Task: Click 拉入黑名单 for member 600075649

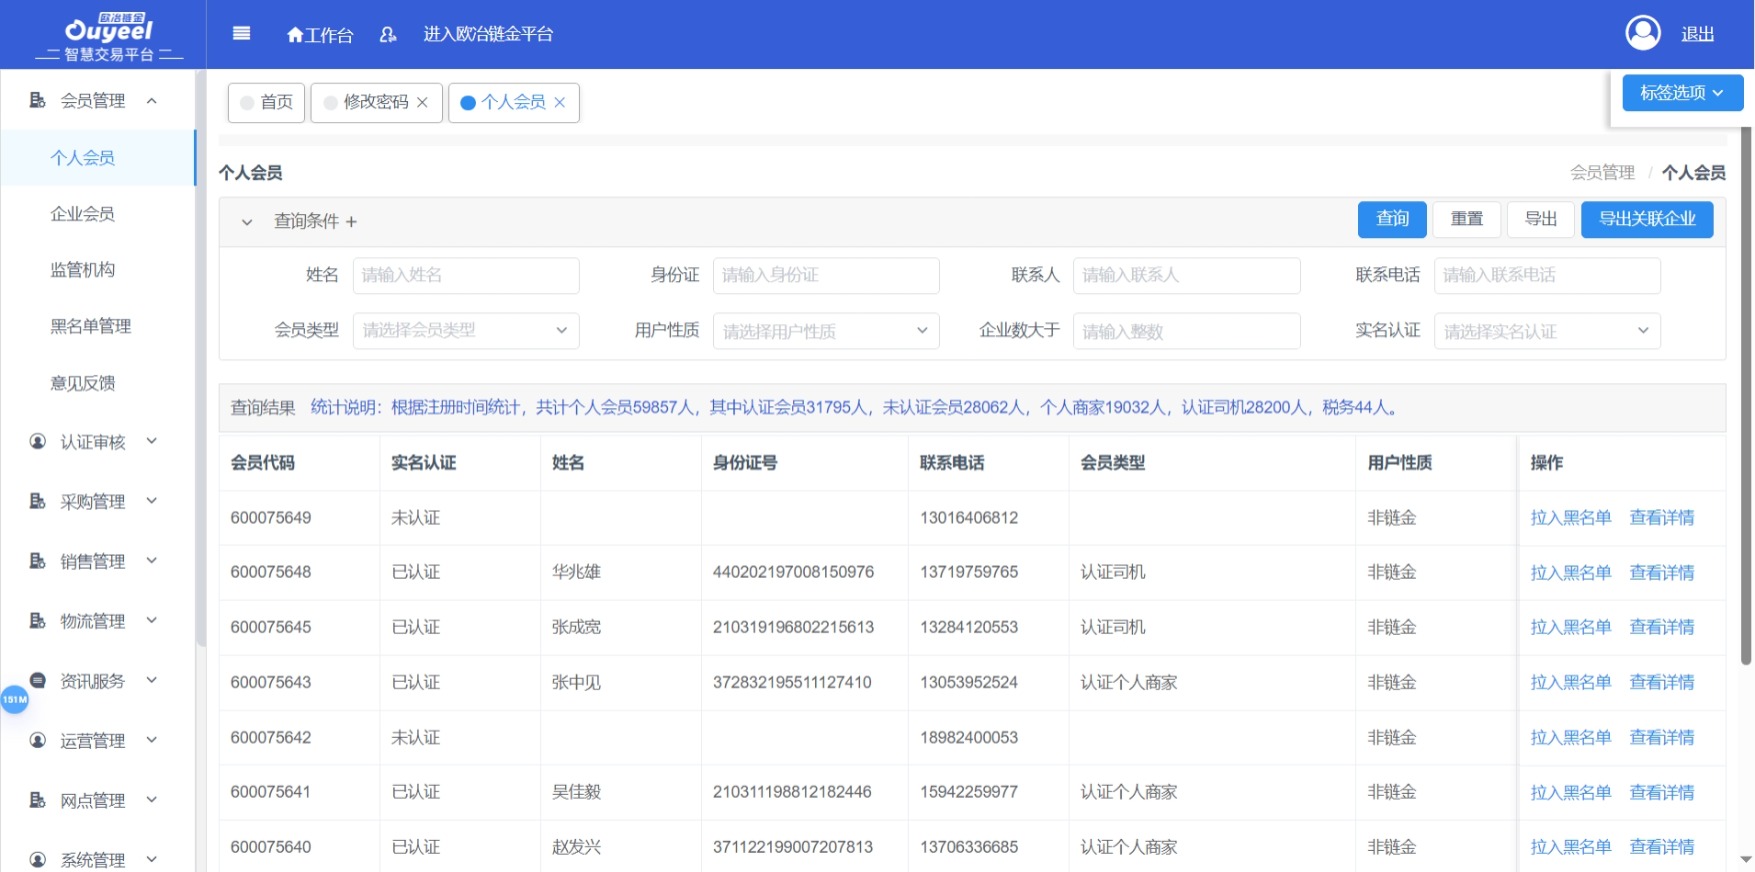Action: [1571, 518]
